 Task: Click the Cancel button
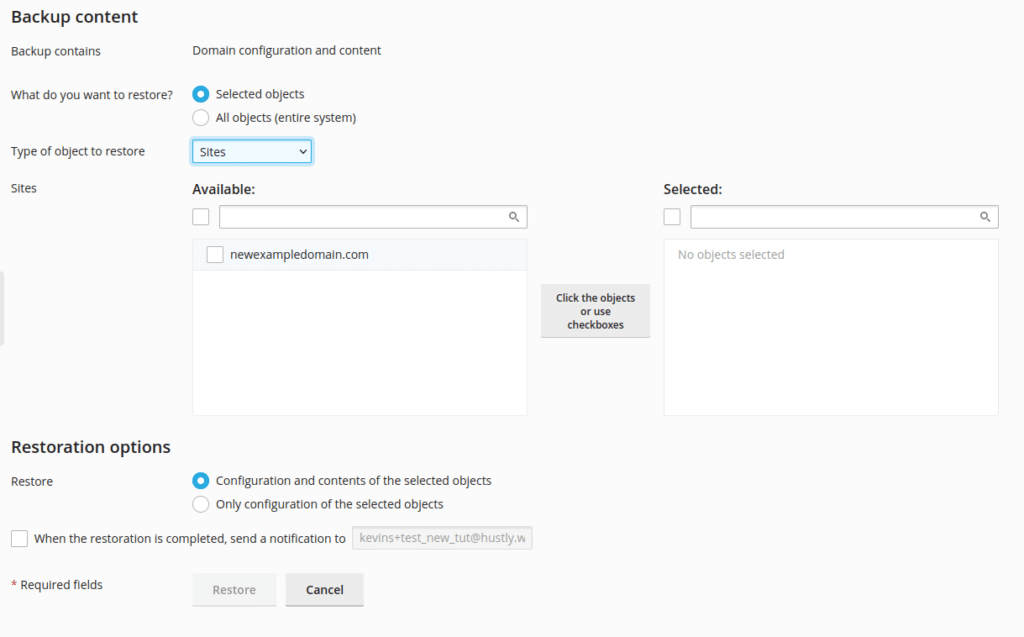324,589
